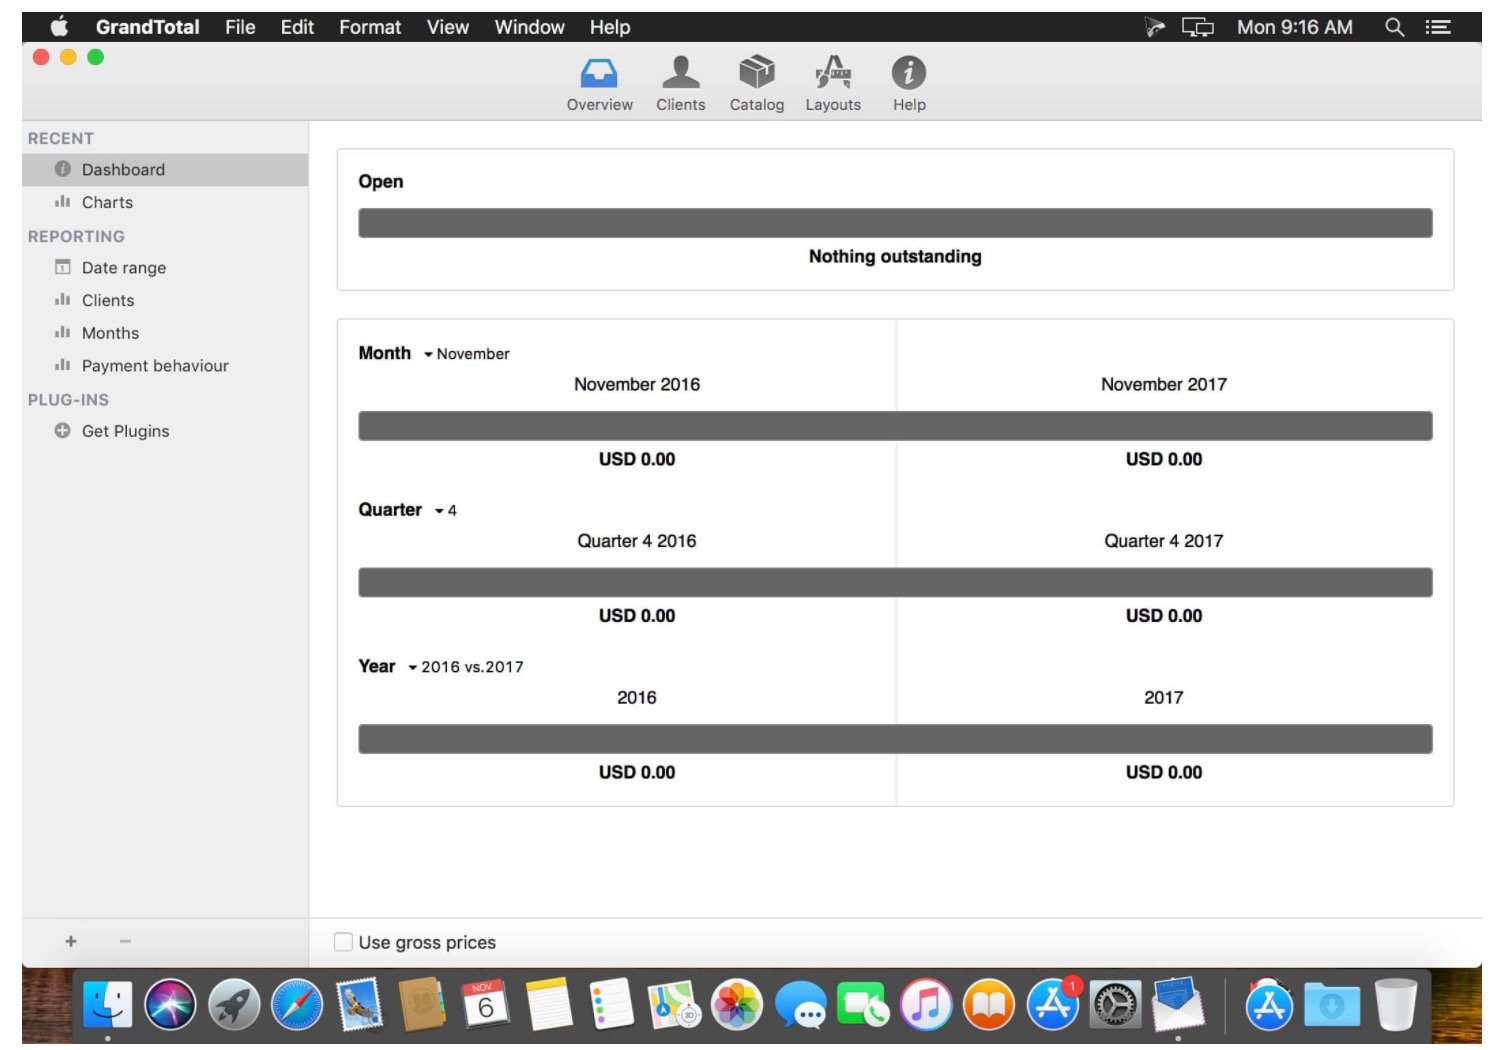This screenshot has width=1492, height=1050.
Task: Open the Edit menu
Action: coord(297,27)
